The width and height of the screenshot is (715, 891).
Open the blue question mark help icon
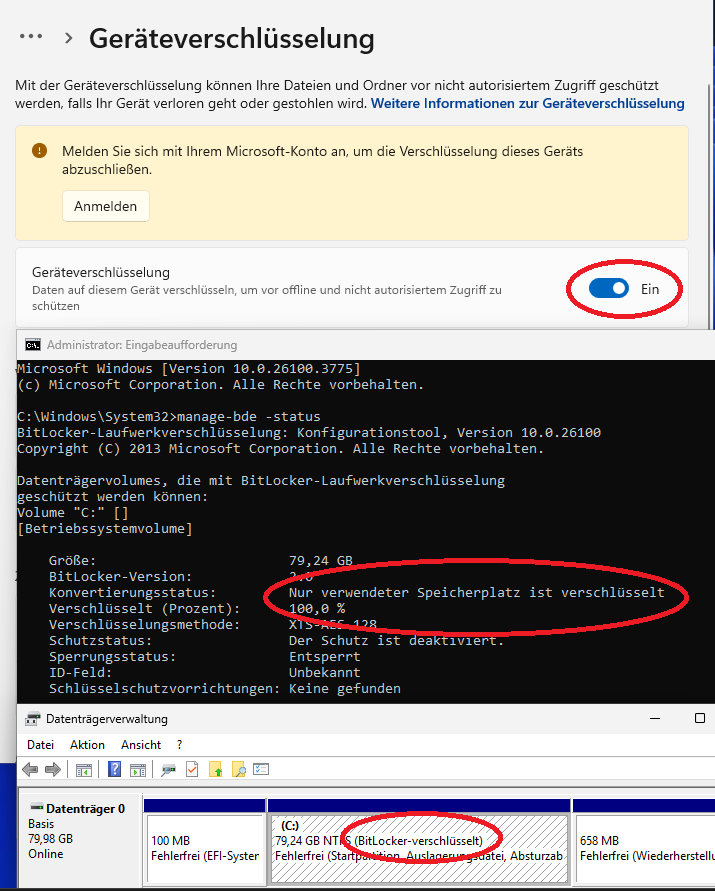114,769
